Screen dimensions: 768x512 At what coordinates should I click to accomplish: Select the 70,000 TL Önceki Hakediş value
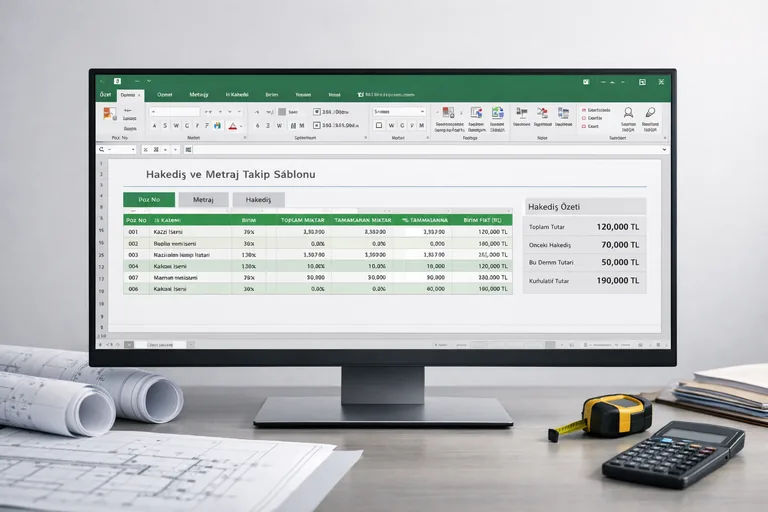point(620,244)
